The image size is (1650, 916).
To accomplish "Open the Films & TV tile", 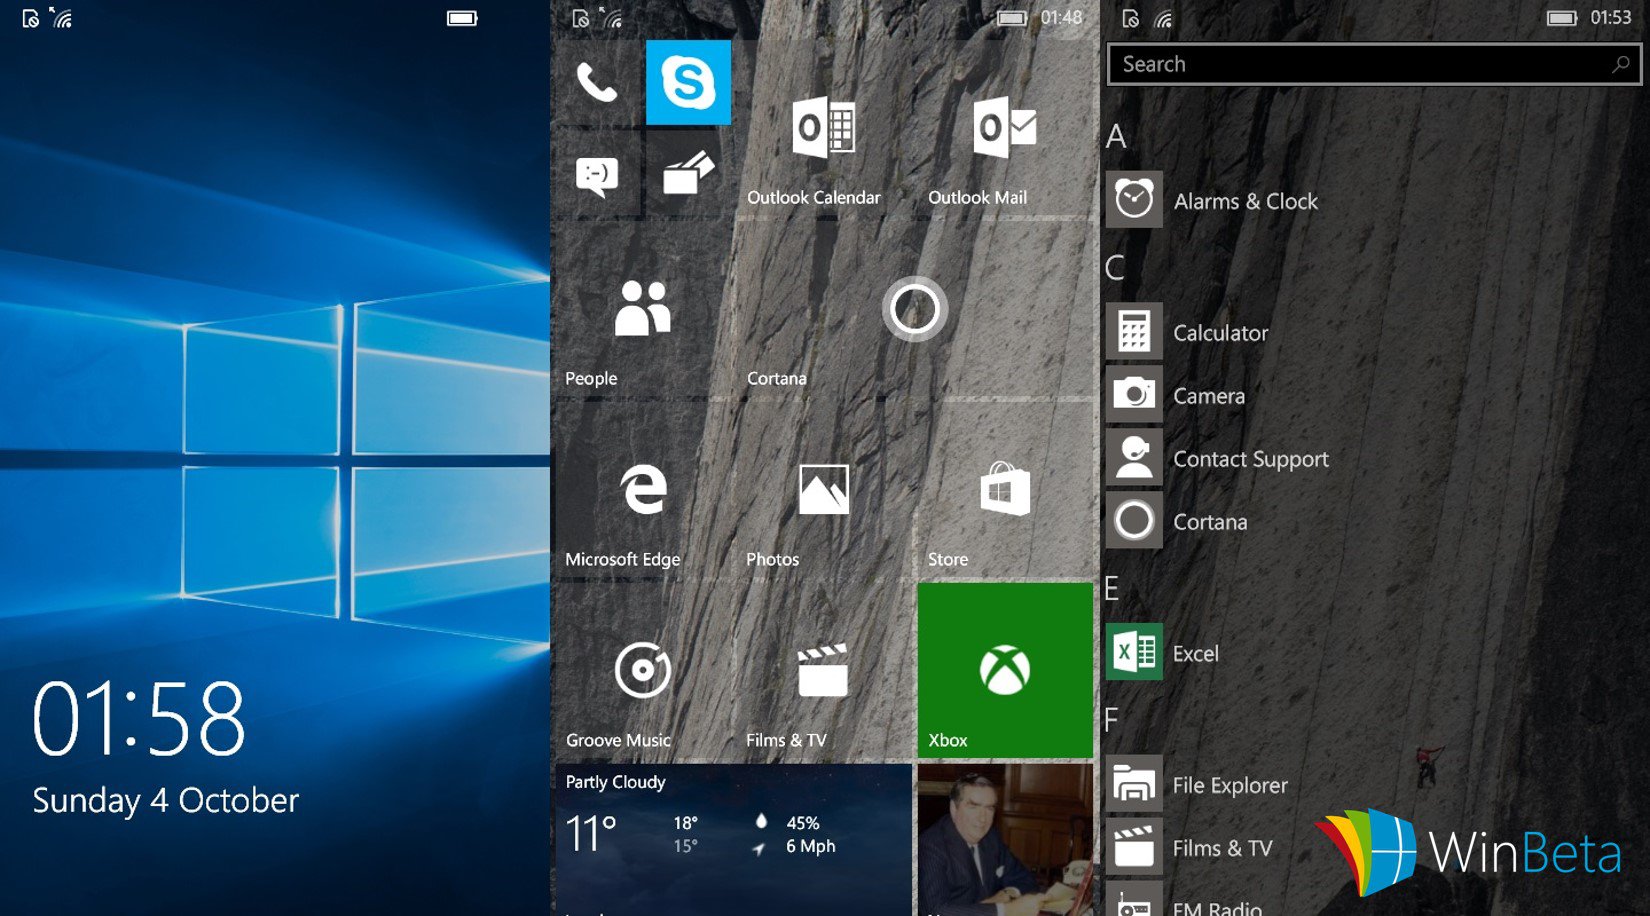I will pyautogui.click(x=823, y=671).
